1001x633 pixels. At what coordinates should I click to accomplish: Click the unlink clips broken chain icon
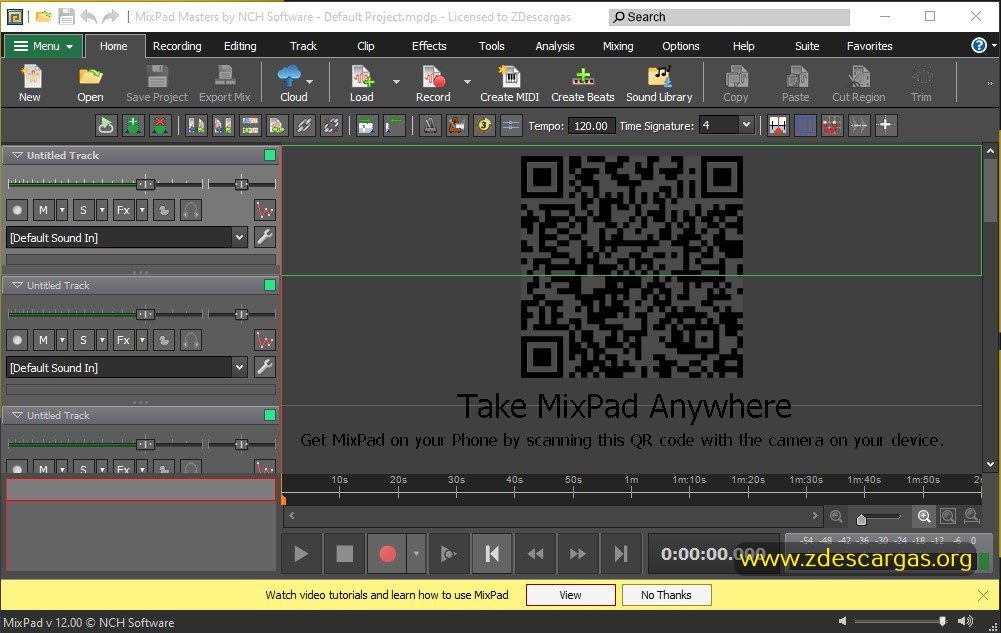pos(331,126)
